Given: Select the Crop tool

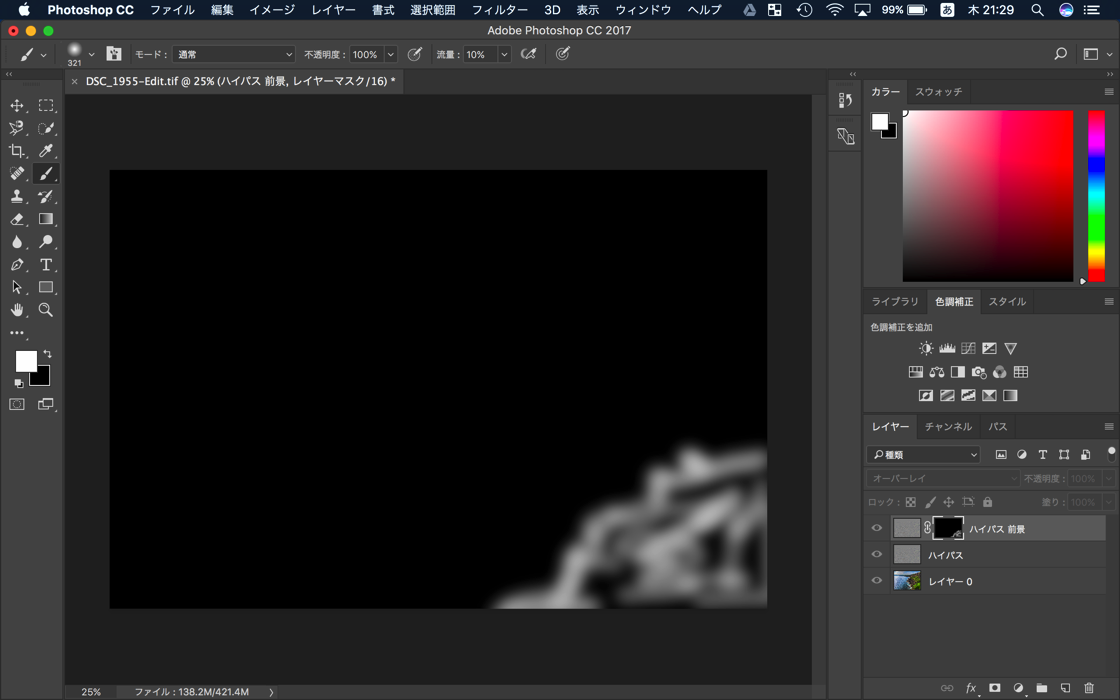Looking at the screenshot, I should [17, 151].
